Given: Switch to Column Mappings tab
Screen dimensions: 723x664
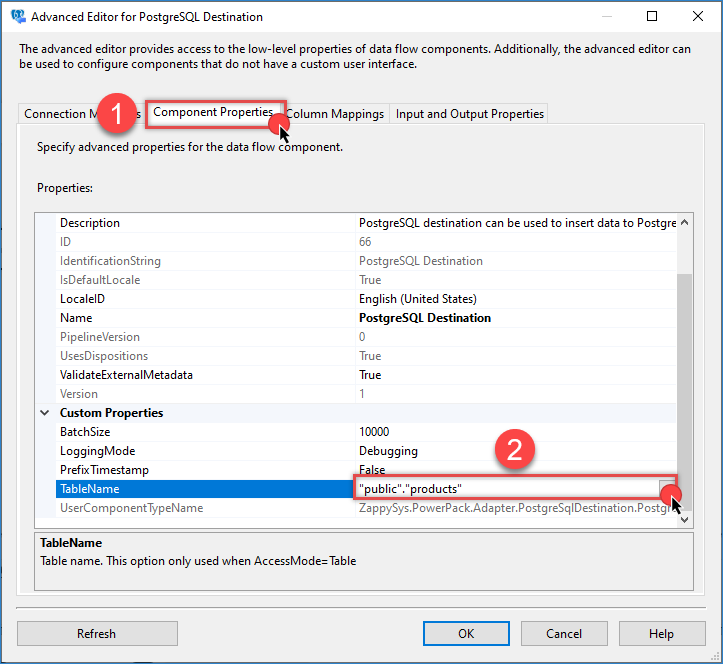Looking at the screenshot, I should 336,114.
